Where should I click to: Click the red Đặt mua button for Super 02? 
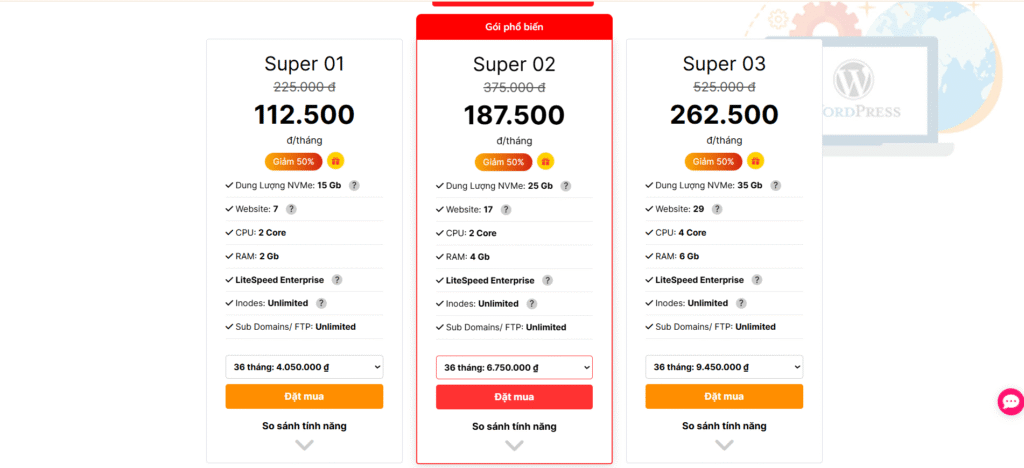(x=514, y=397)
